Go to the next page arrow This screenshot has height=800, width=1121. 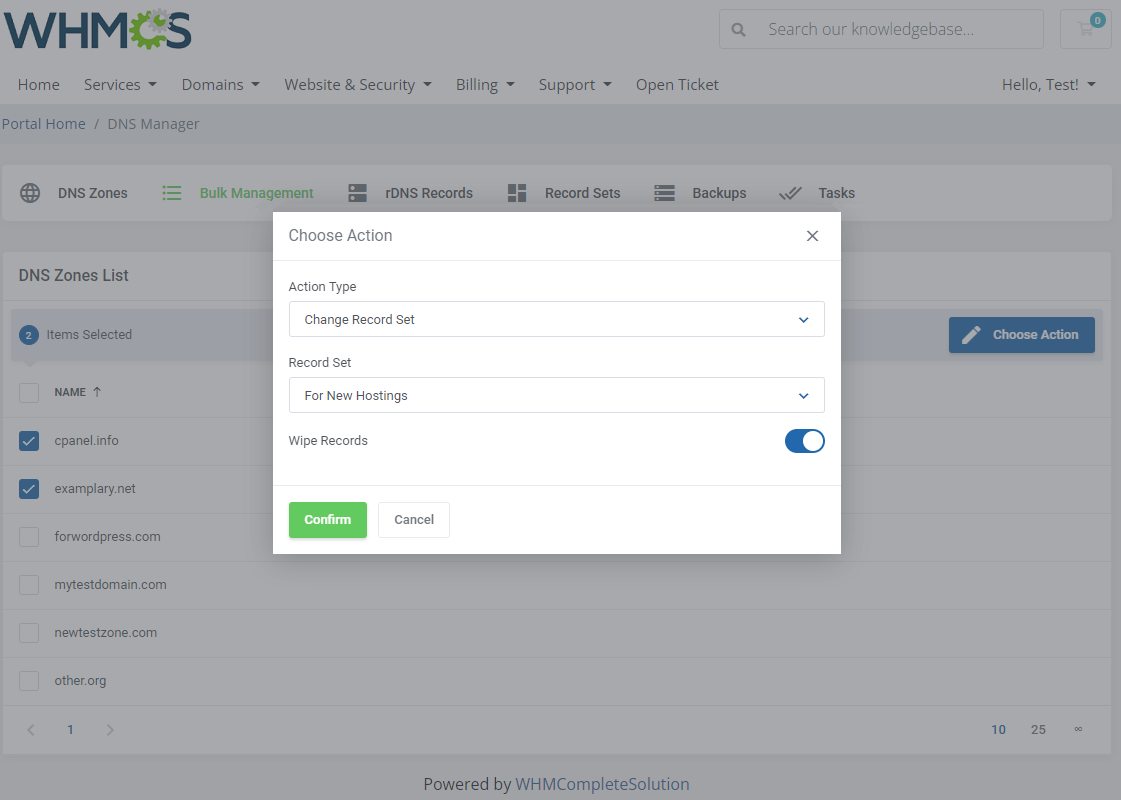110,730
